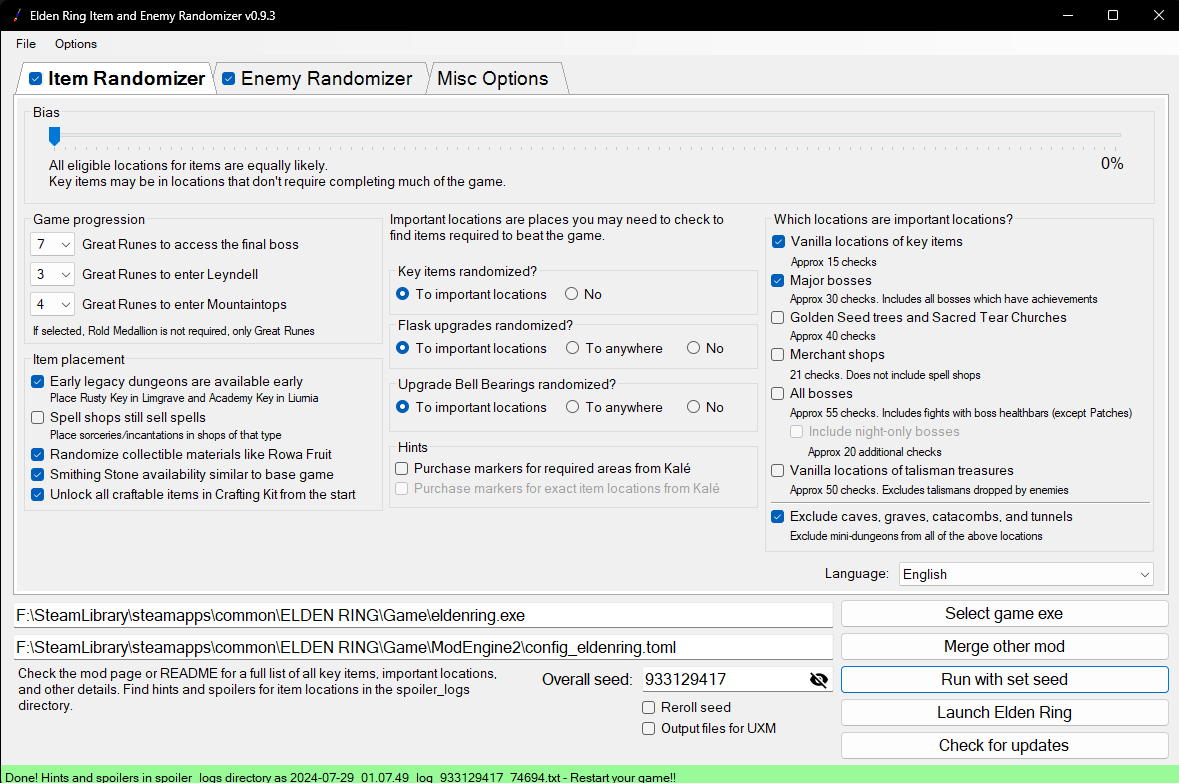Toggle Vanilla locations of key items
Screen dimensions: 1179x783
point(778,241)
